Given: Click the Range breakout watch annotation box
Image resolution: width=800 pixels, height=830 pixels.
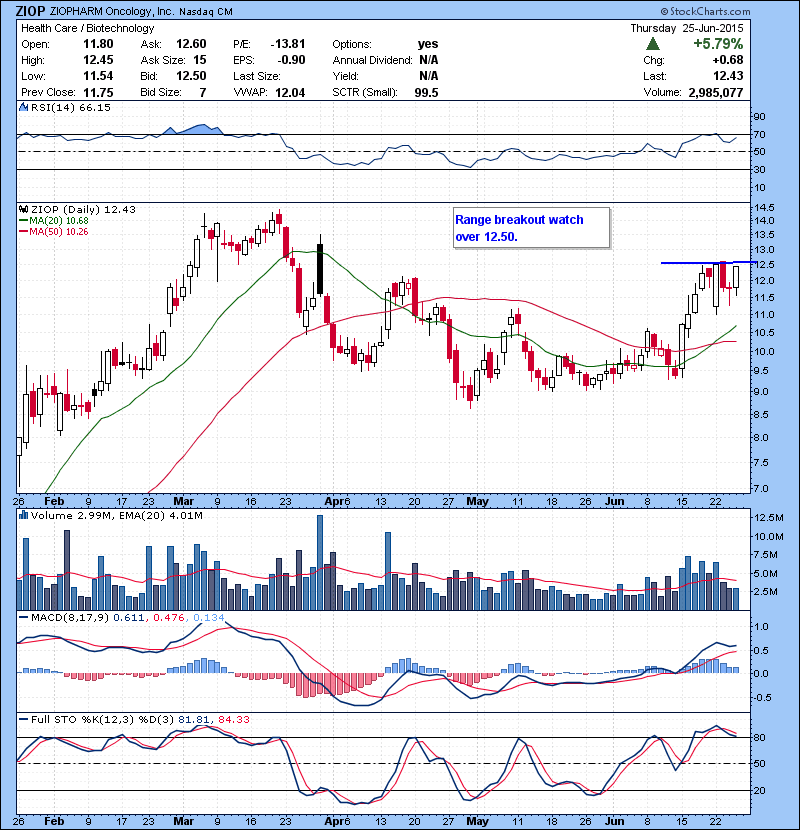Looking at the screenshot, I should pyautogui.click(x=532, y=228).
